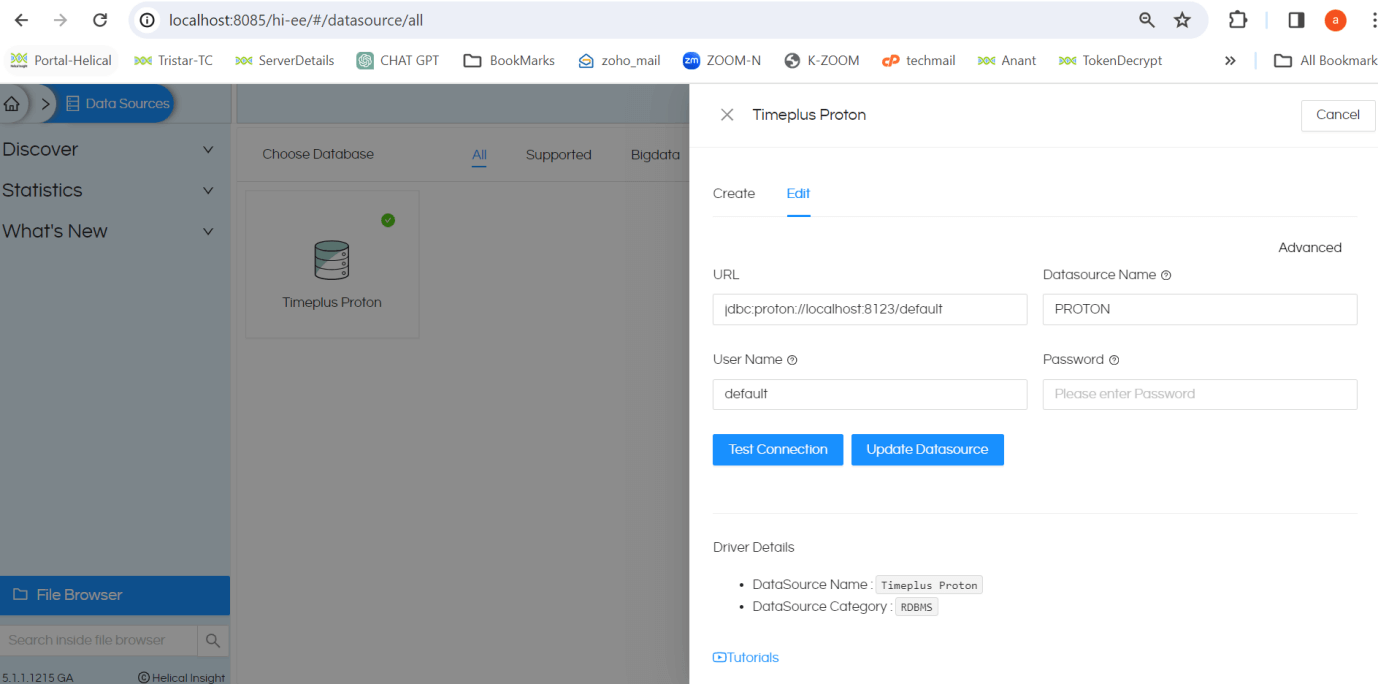Click the home icon in the breadcrumb
The width and height of the screenshot is (1378, 684).
(13, 103)
